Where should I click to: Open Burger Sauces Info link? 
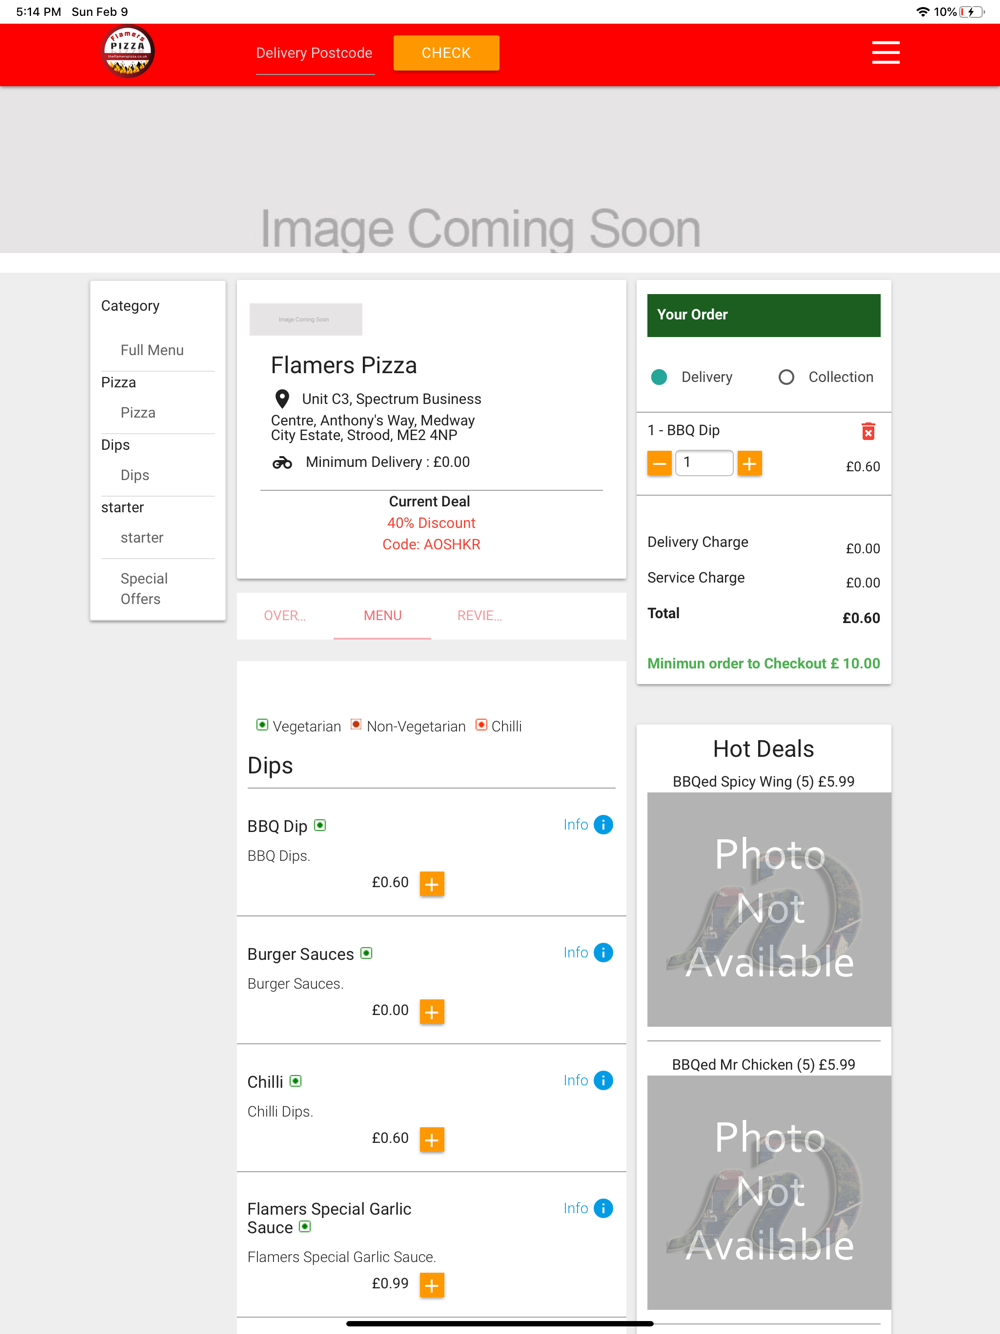[x=576, y=953]
